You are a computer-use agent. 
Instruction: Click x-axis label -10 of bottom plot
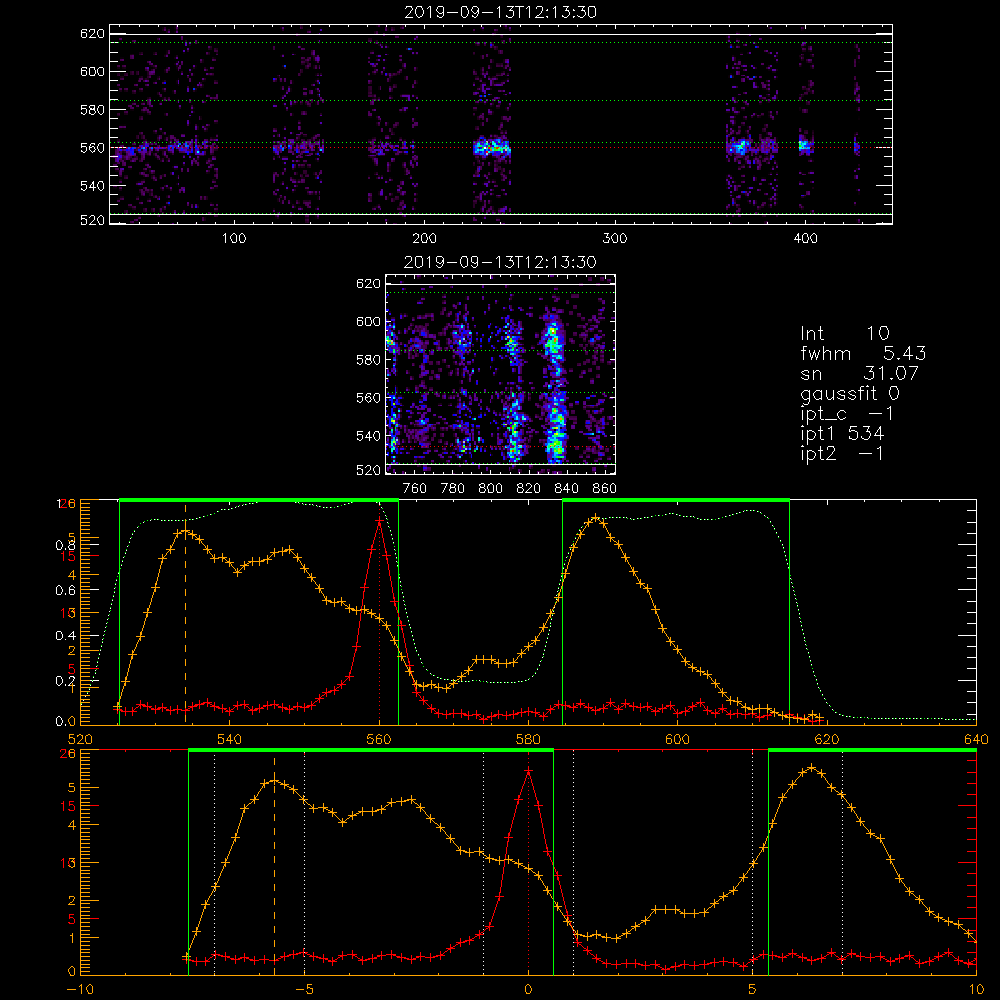[80, 990]
